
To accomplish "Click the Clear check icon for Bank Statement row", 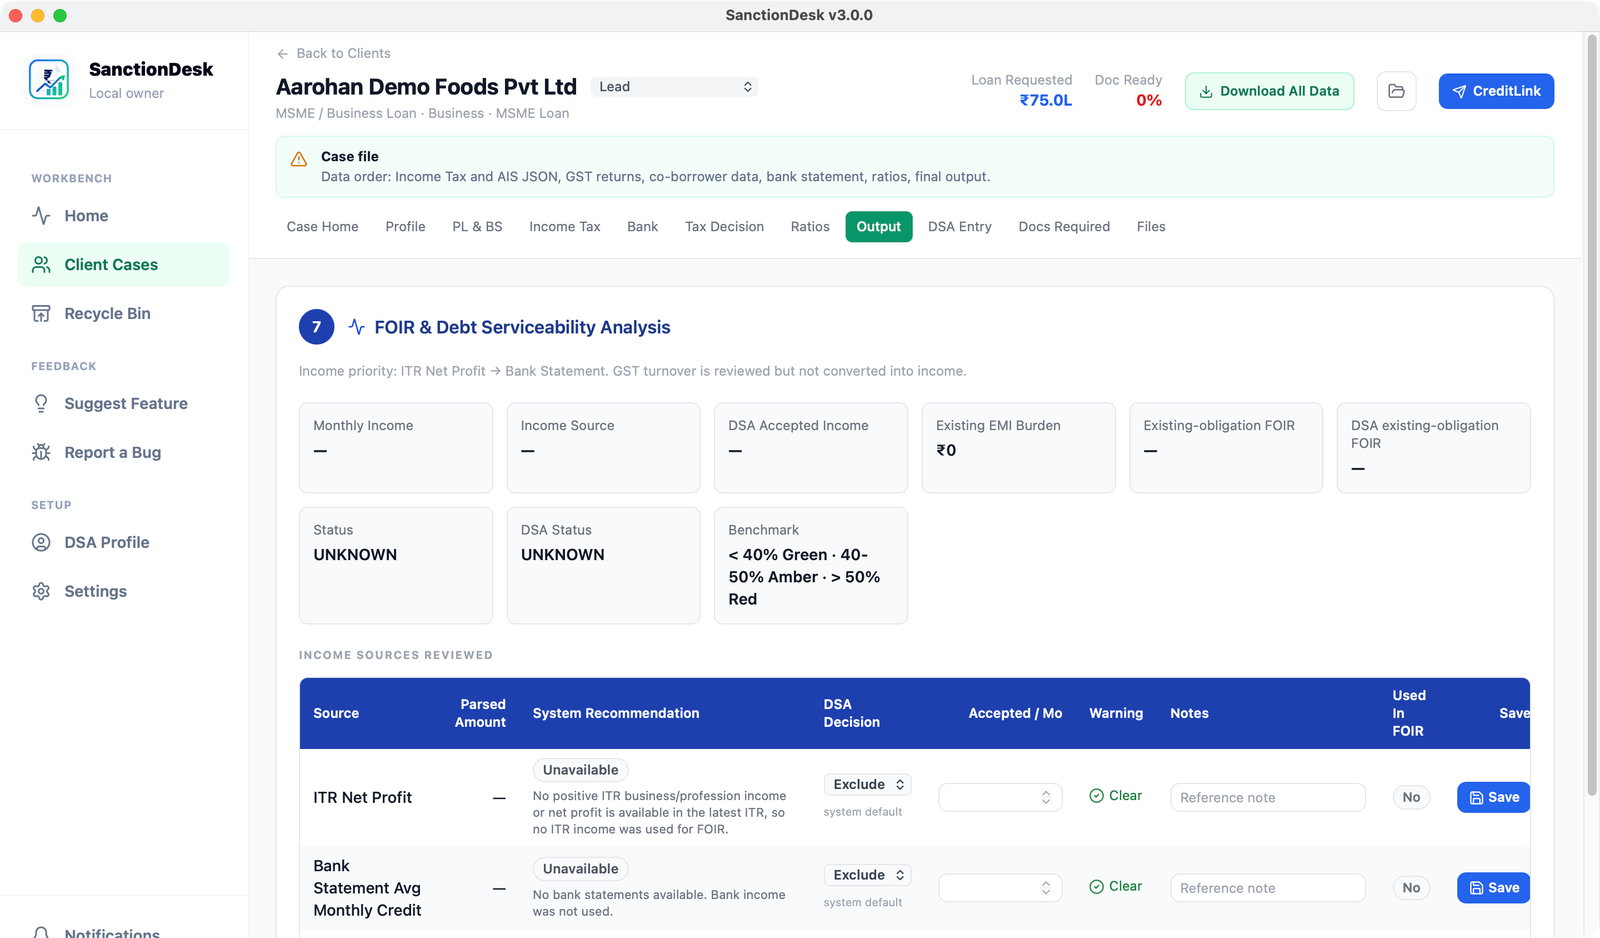I will 1097,886.
